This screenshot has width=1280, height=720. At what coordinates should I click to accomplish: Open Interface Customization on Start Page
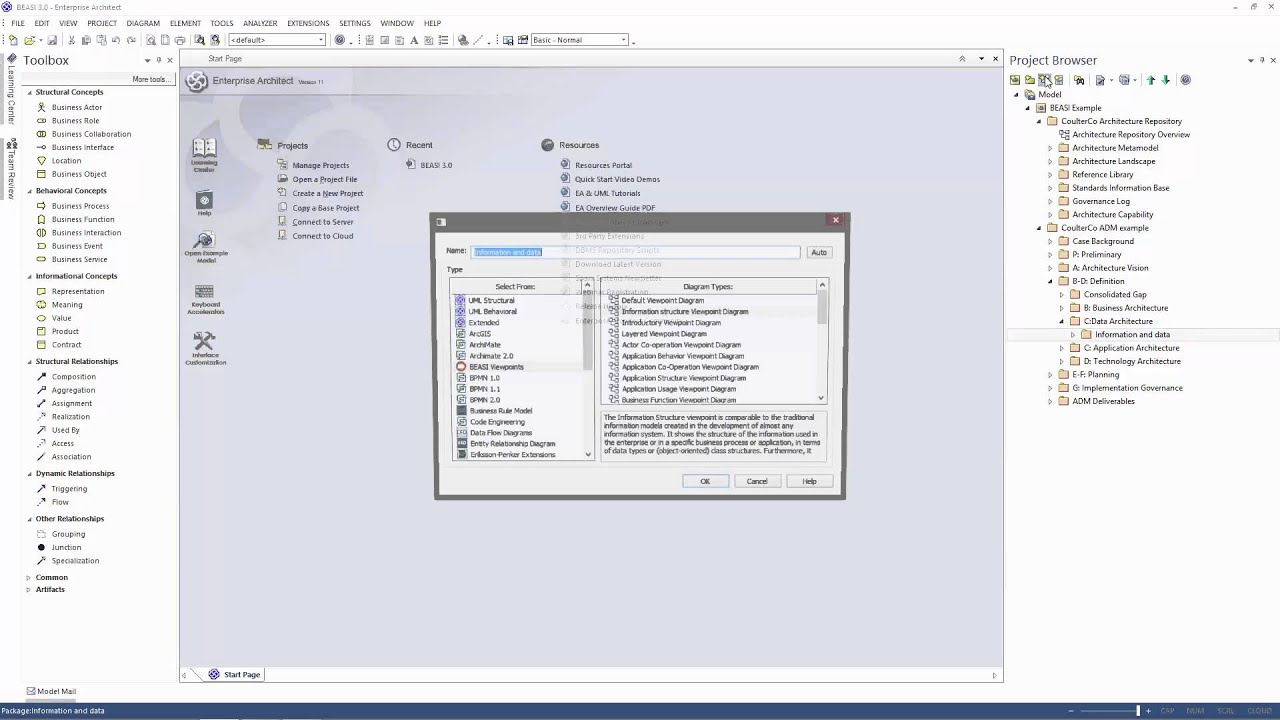point(205,348)
